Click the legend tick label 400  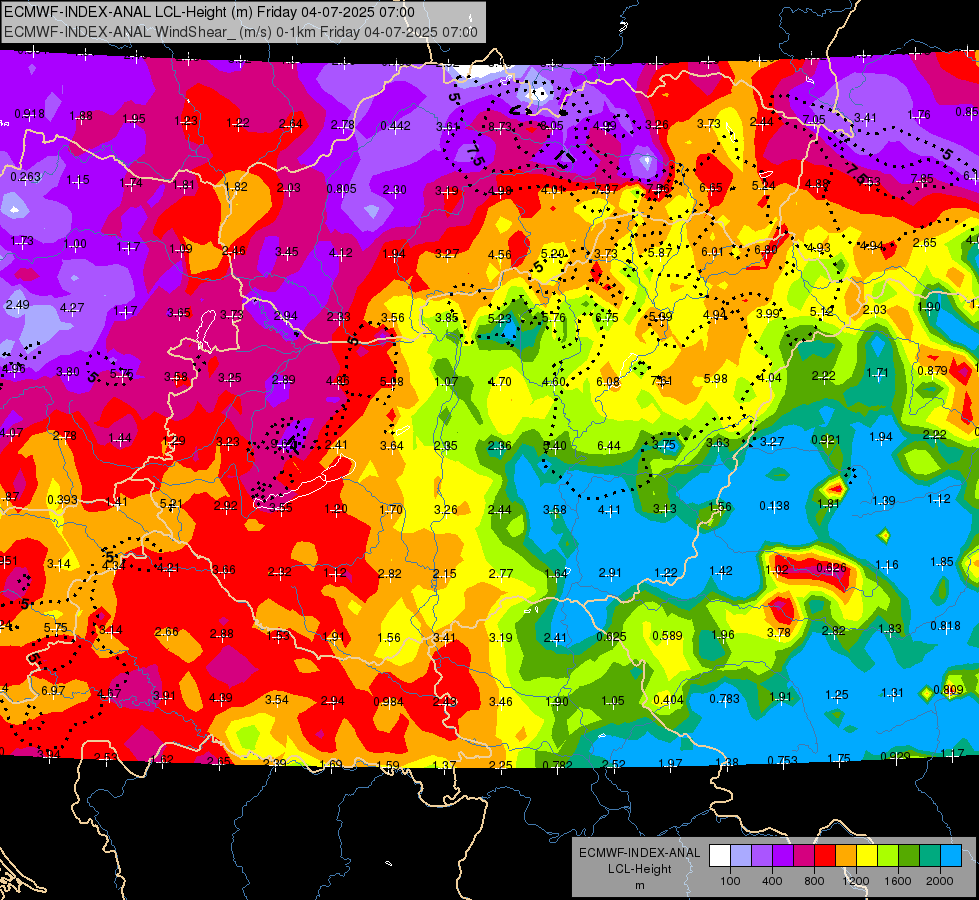coord(772,881)
